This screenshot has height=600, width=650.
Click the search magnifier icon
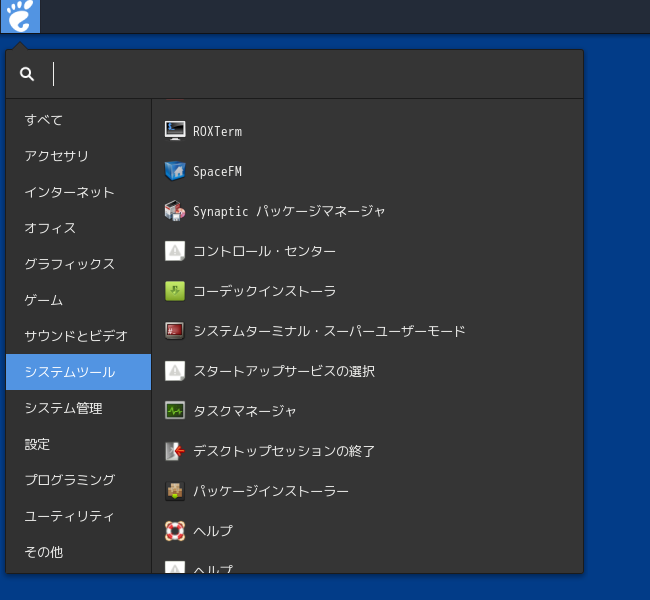click(27, 74)
